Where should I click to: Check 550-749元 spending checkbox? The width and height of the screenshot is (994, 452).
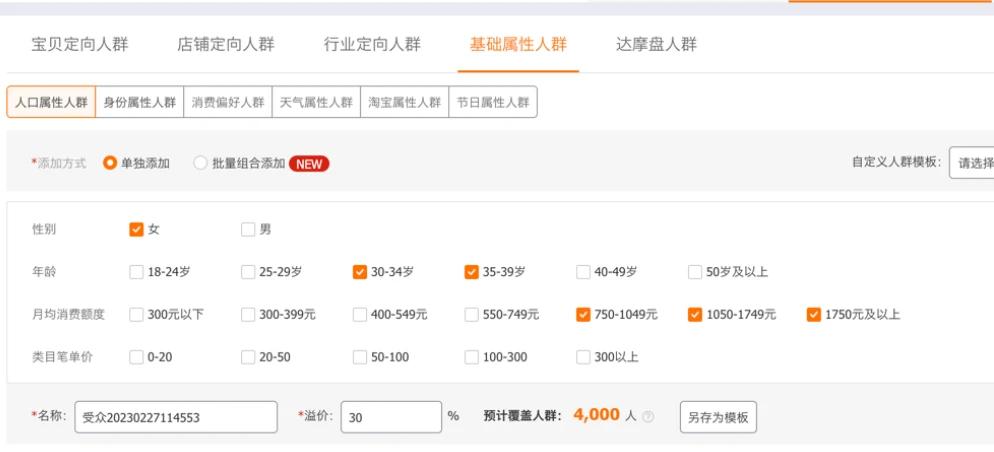(x=471, y=314)
